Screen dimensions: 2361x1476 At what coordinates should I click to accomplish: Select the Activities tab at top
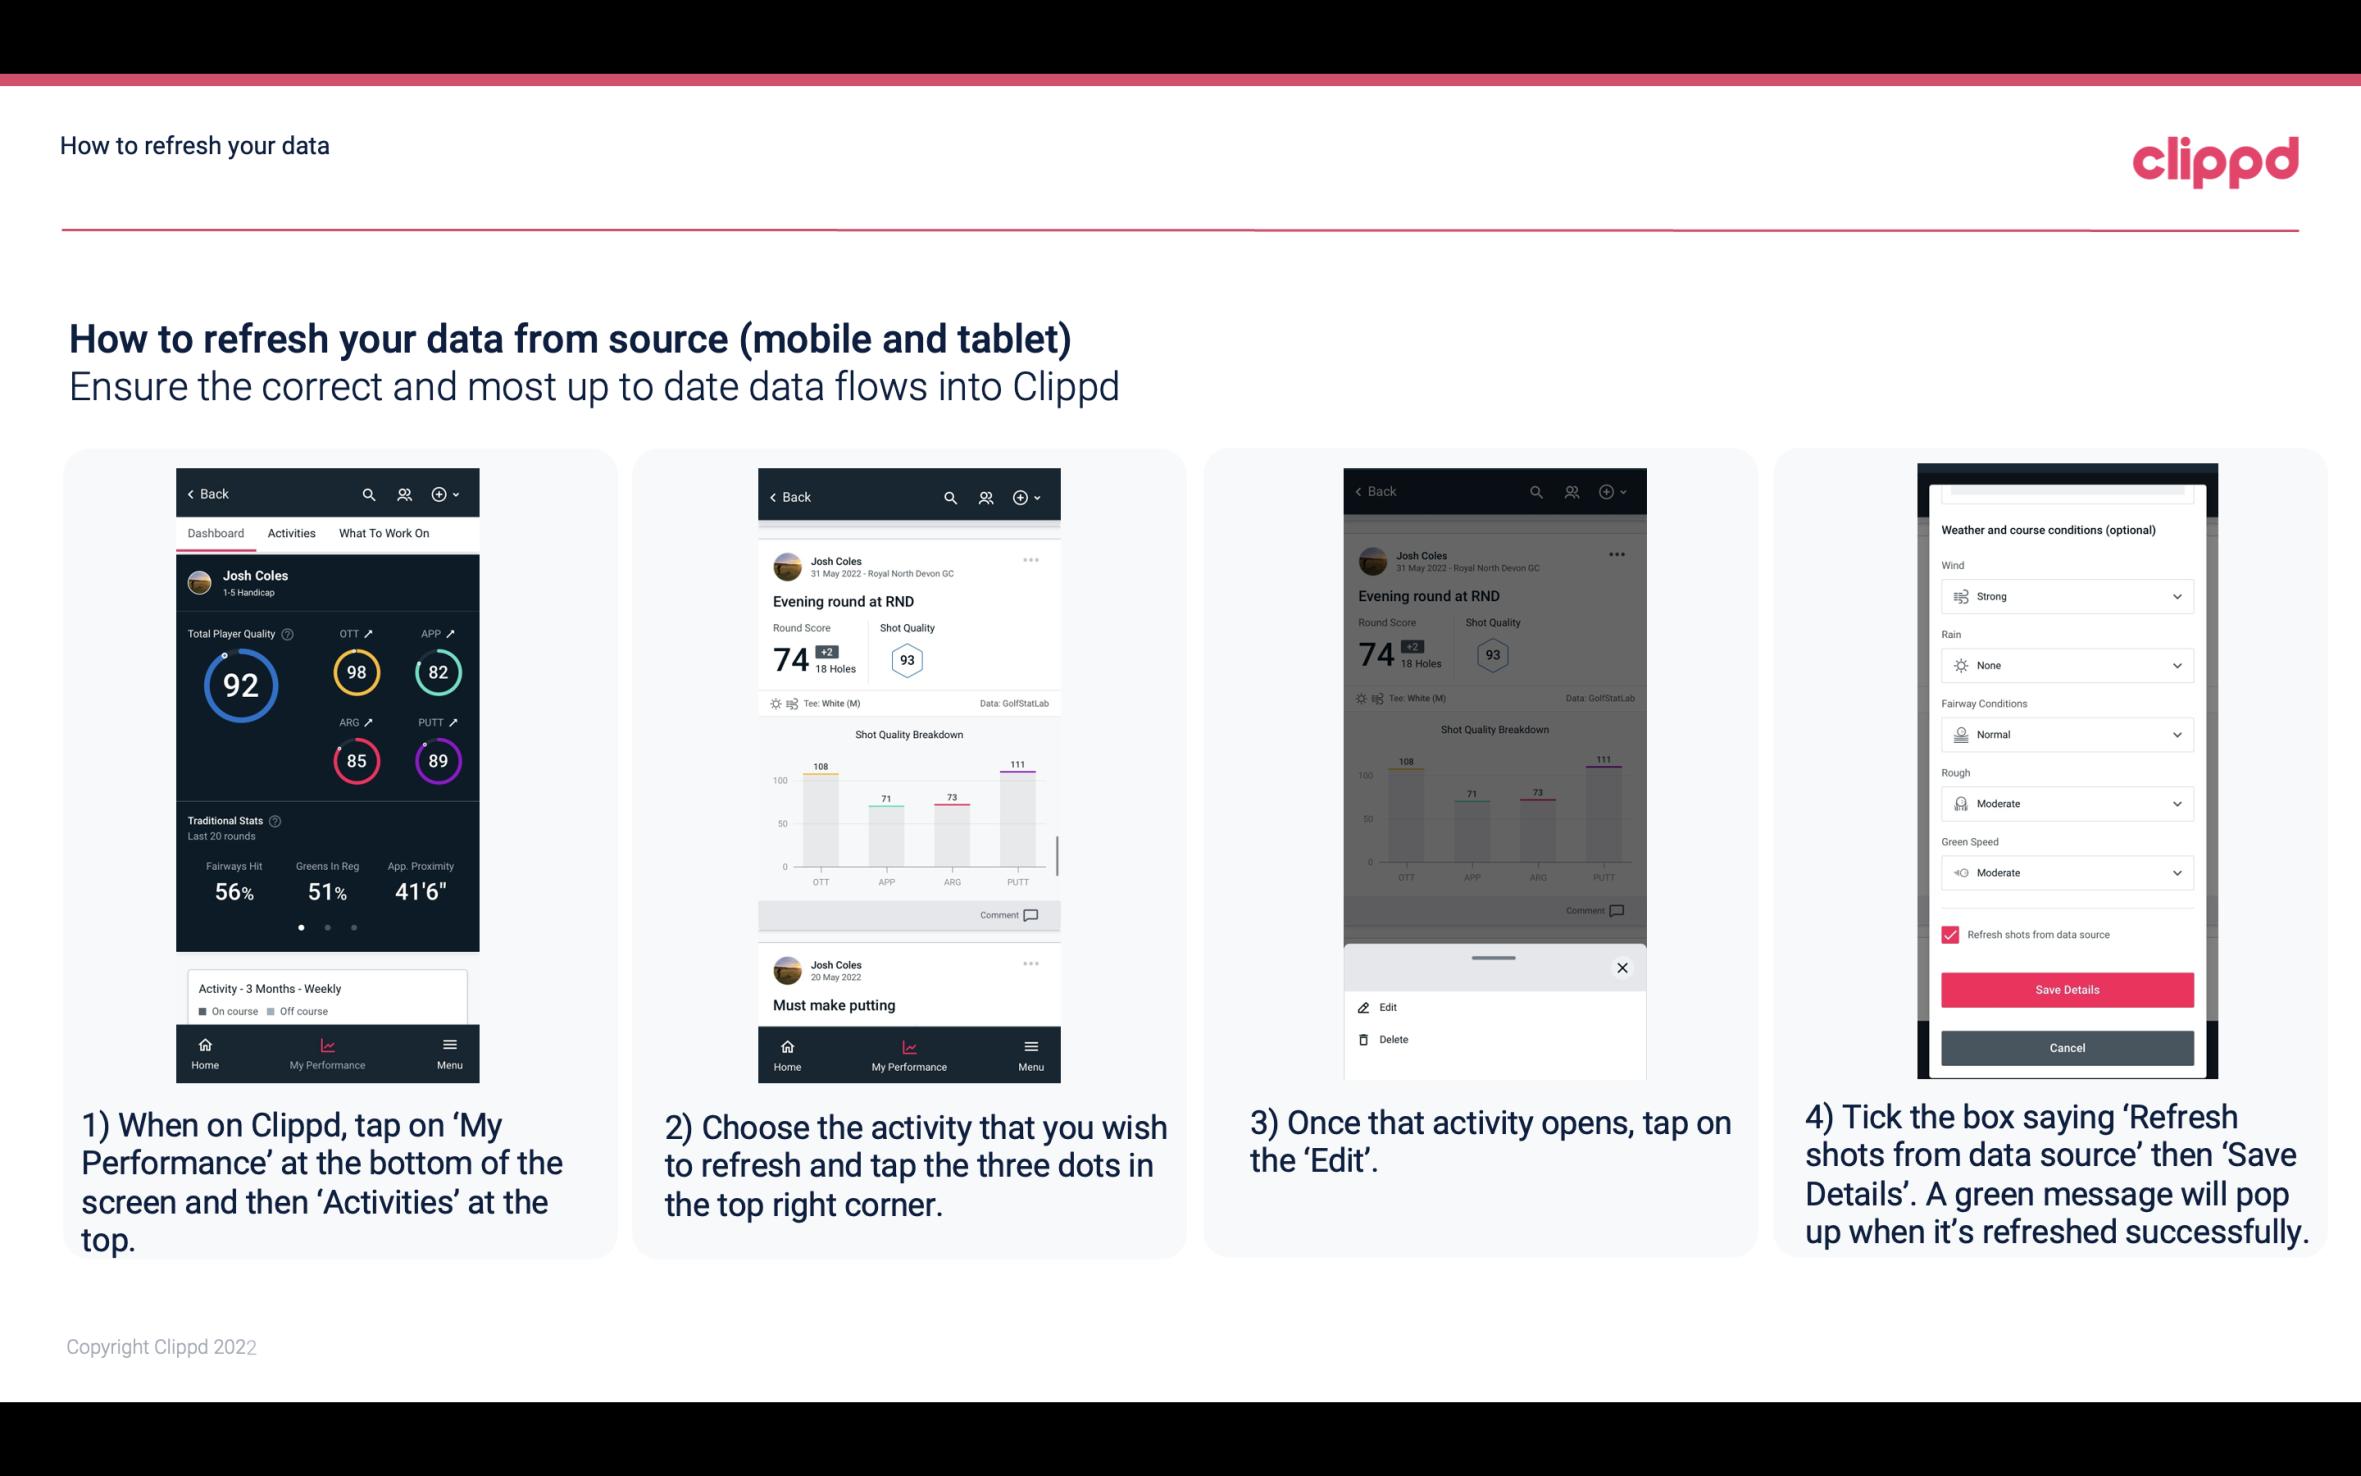(x=291, y=532)
